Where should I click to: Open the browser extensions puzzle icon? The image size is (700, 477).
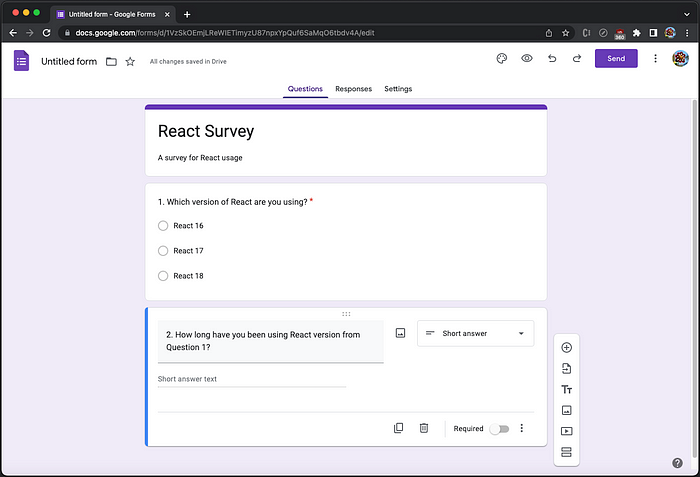coord(637,33)
